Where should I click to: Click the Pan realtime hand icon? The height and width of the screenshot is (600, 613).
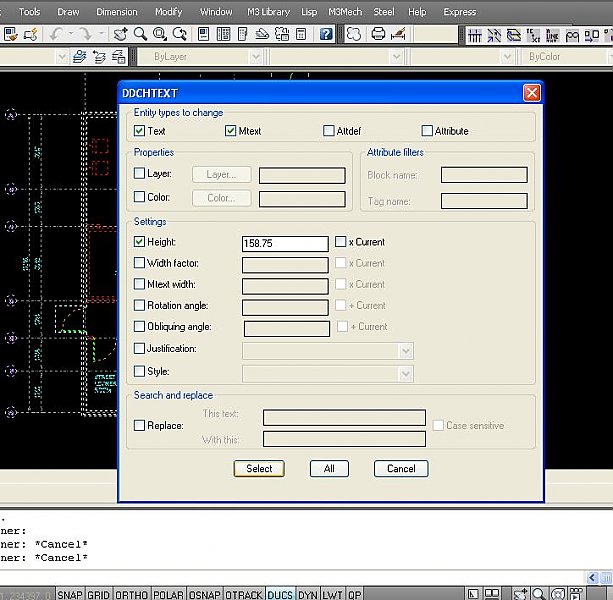121,34
